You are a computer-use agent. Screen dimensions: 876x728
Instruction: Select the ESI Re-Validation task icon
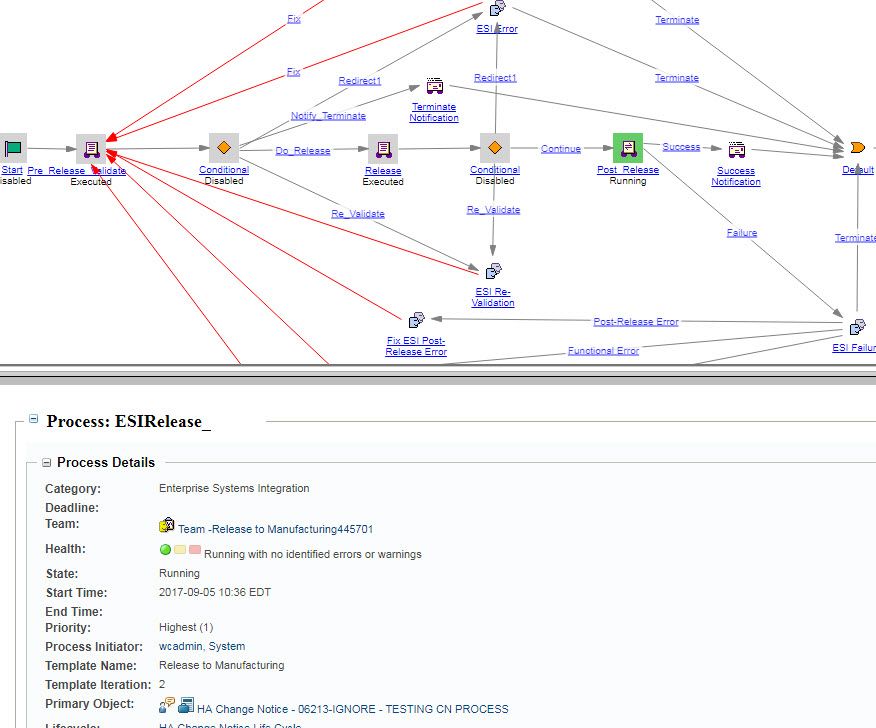[x=493, y=271]
